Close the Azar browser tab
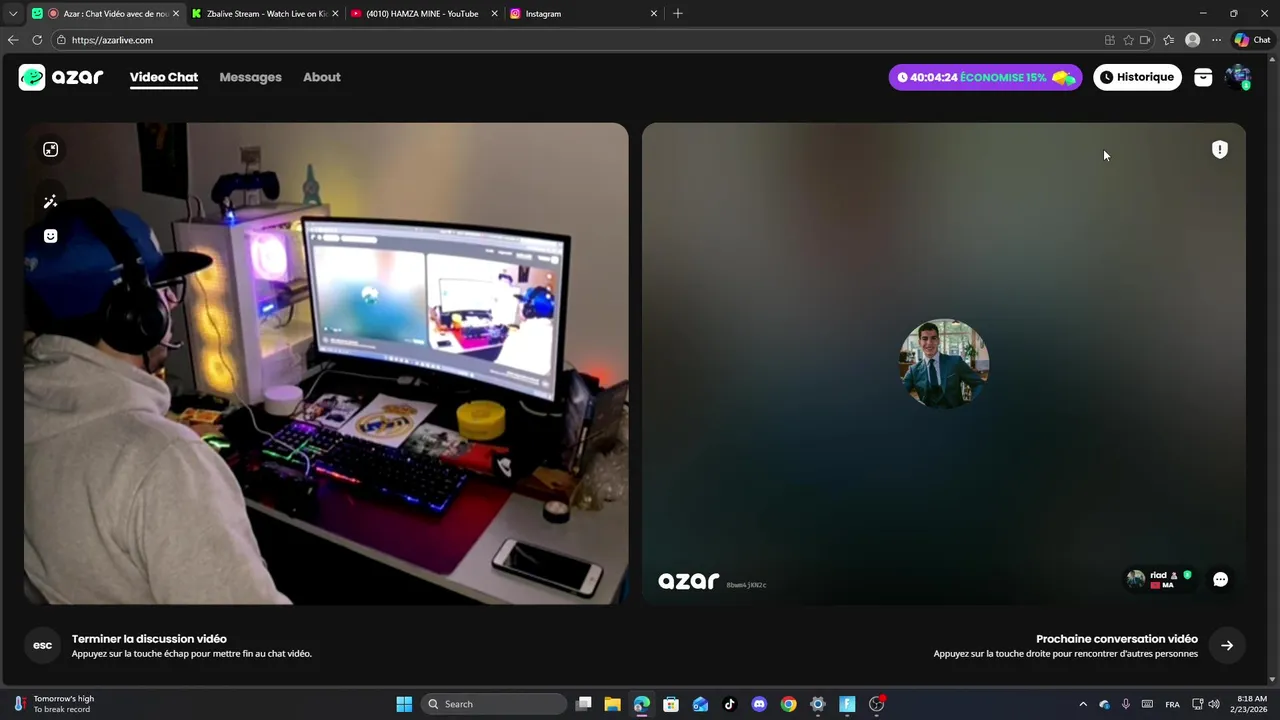Image resolution: width=1280 pixels, height=720 pixels. point(177,14)
